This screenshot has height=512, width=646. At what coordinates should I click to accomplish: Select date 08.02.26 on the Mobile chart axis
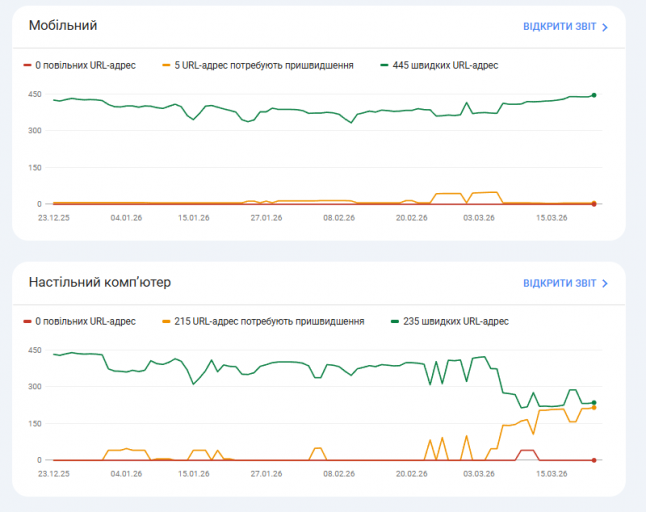click(338, 217)
